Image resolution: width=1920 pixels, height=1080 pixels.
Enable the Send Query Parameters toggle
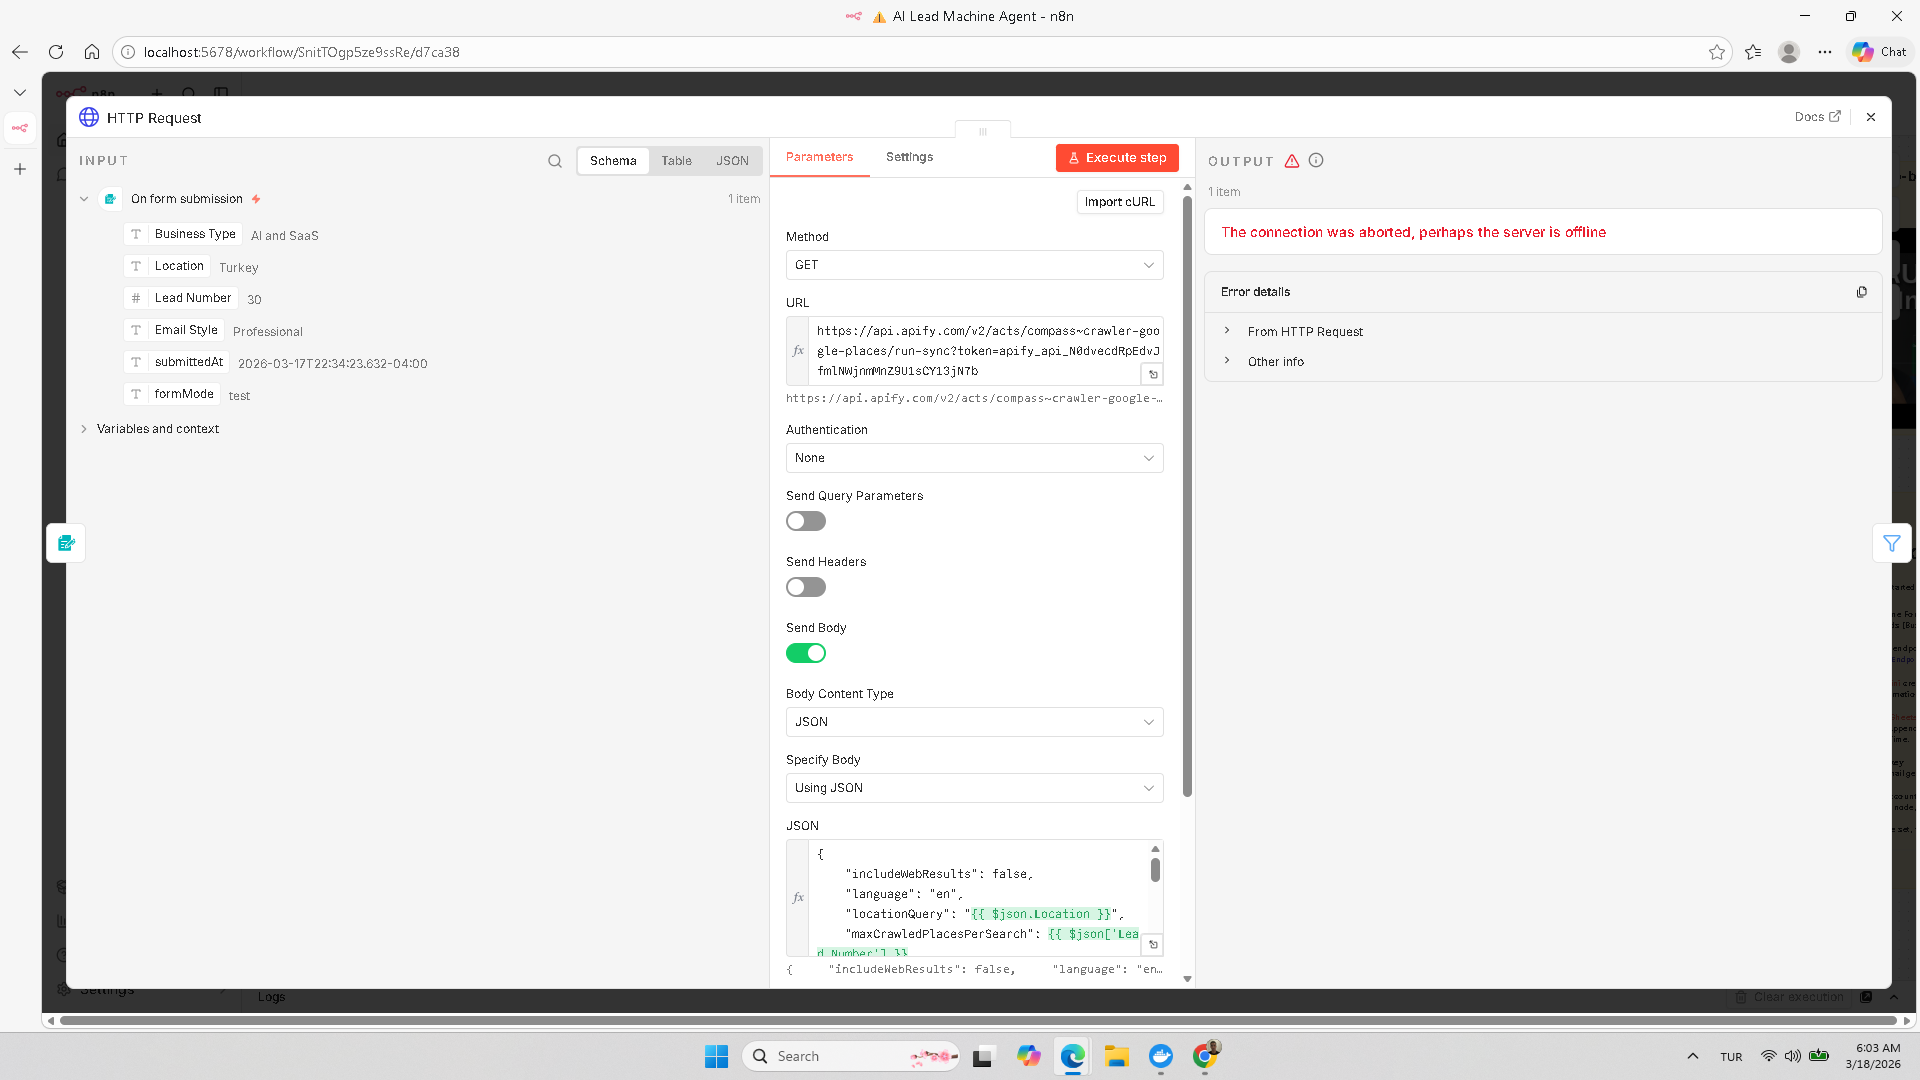[x=805, y=521]
